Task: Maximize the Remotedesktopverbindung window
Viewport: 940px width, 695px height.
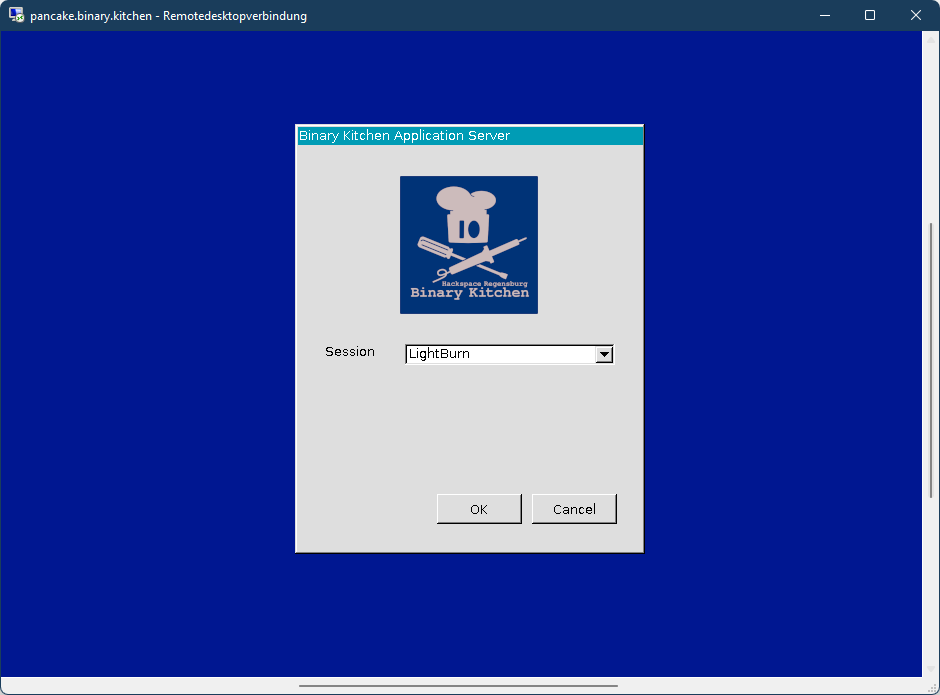Action: click(x=870, y=15)
